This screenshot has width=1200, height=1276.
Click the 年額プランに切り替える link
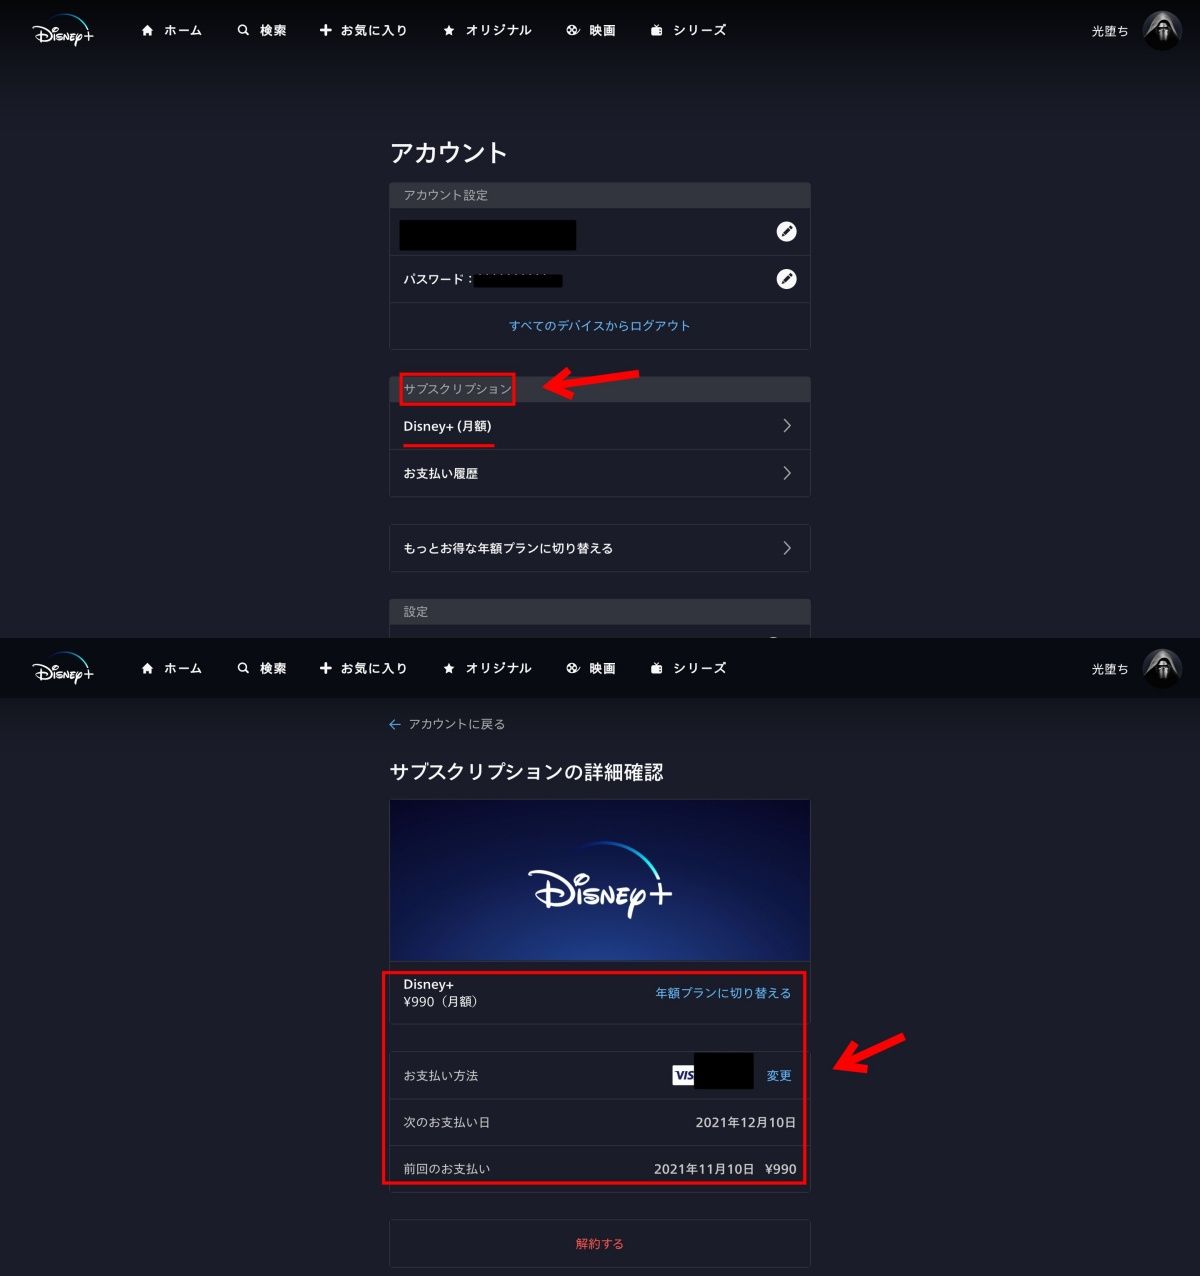(x=723, y=993)
